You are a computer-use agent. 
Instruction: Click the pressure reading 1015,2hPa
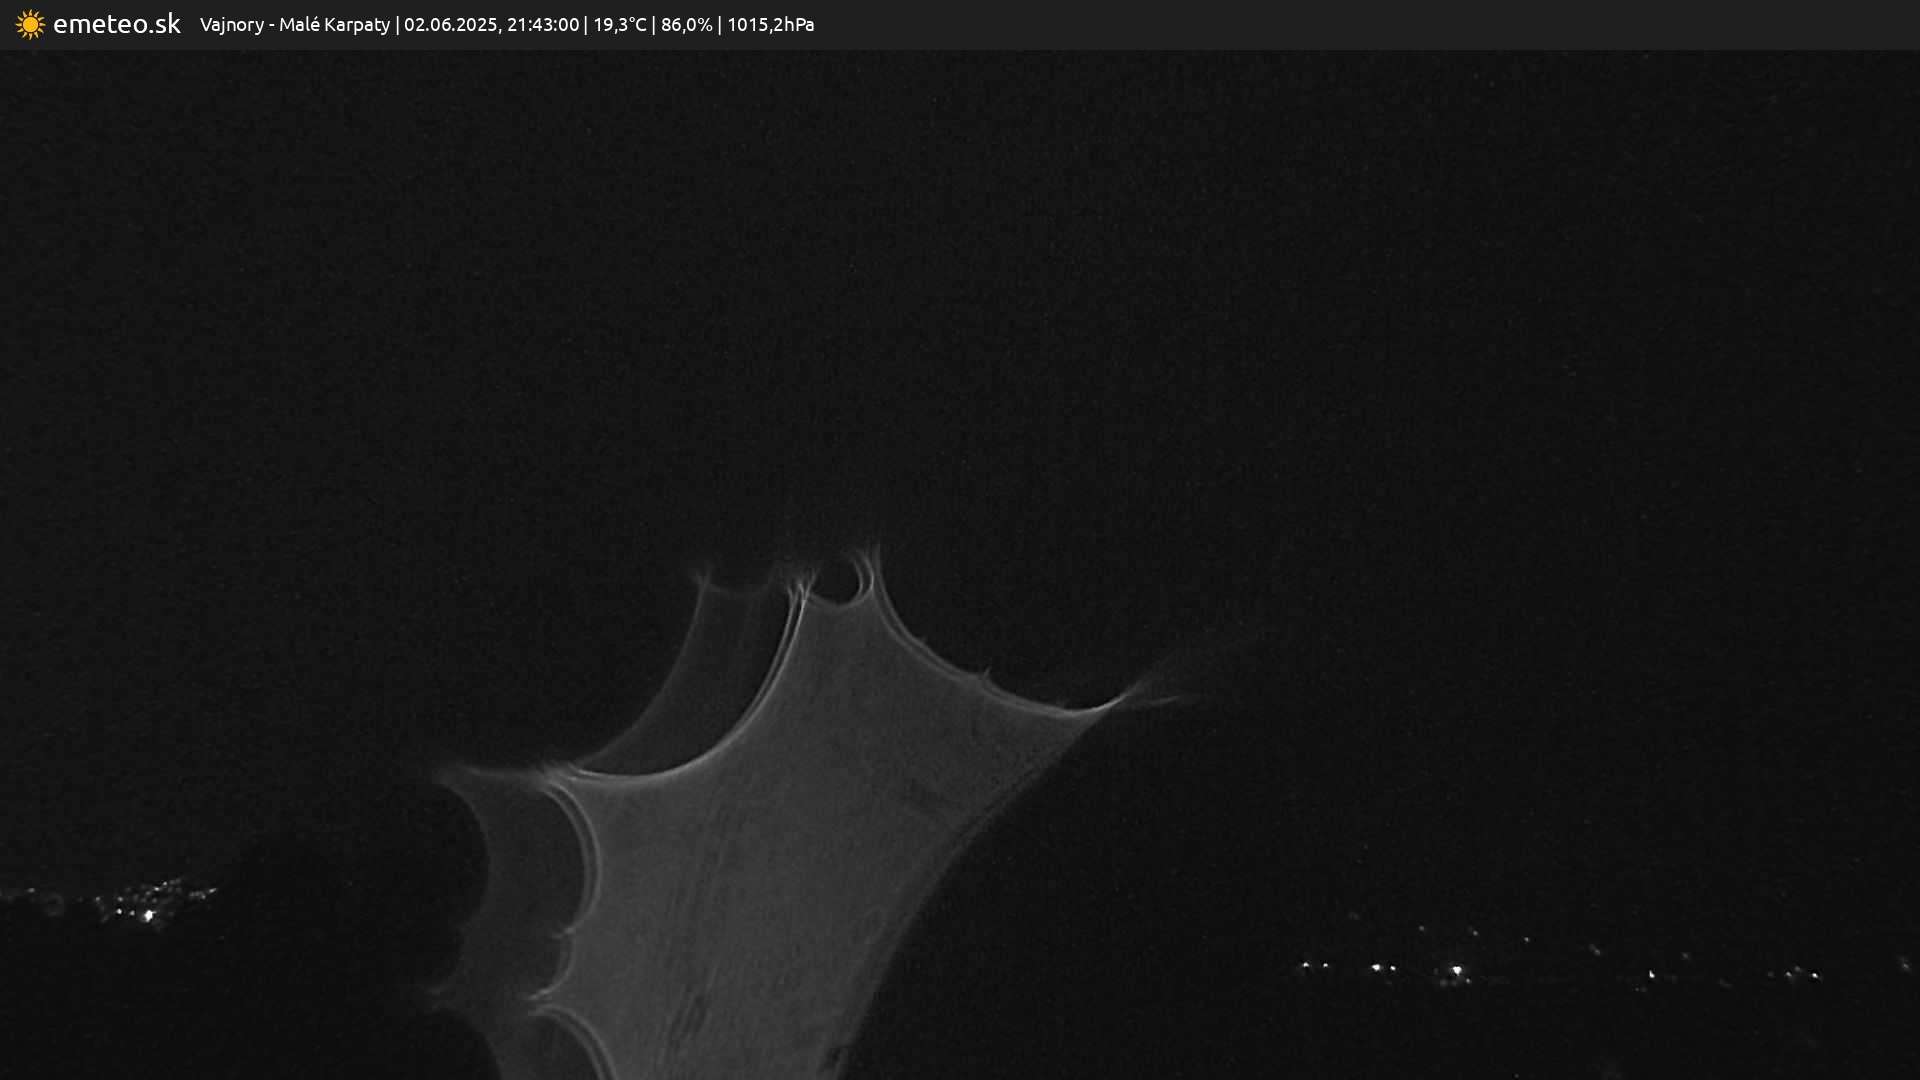[x=770, y=24]
